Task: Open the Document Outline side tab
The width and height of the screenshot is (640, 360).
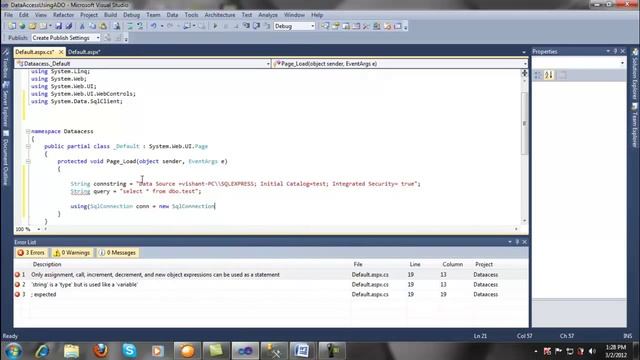Action: [x=5, y=158]
